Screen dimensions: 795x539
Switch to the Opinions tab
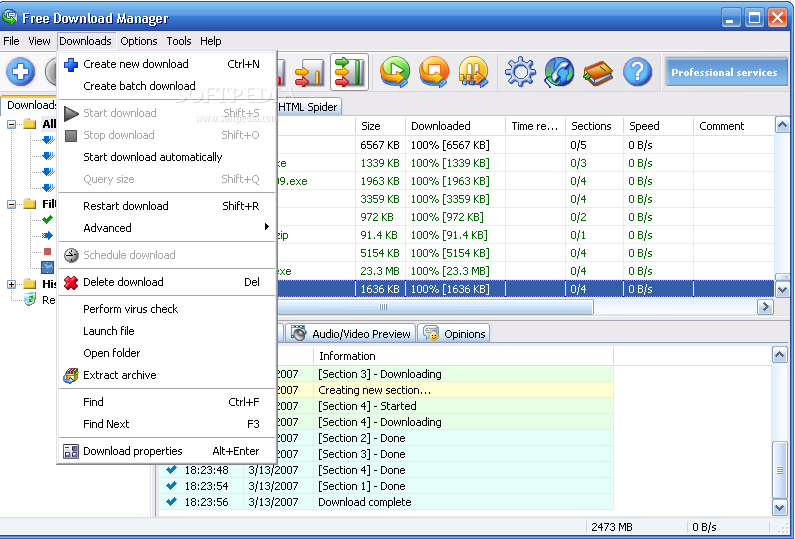454,334
